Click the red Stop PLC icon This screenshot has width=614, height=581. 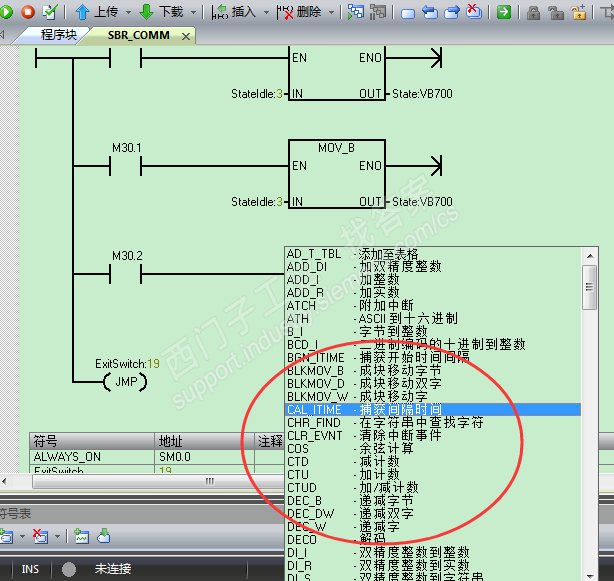click(x=28, y=12)
